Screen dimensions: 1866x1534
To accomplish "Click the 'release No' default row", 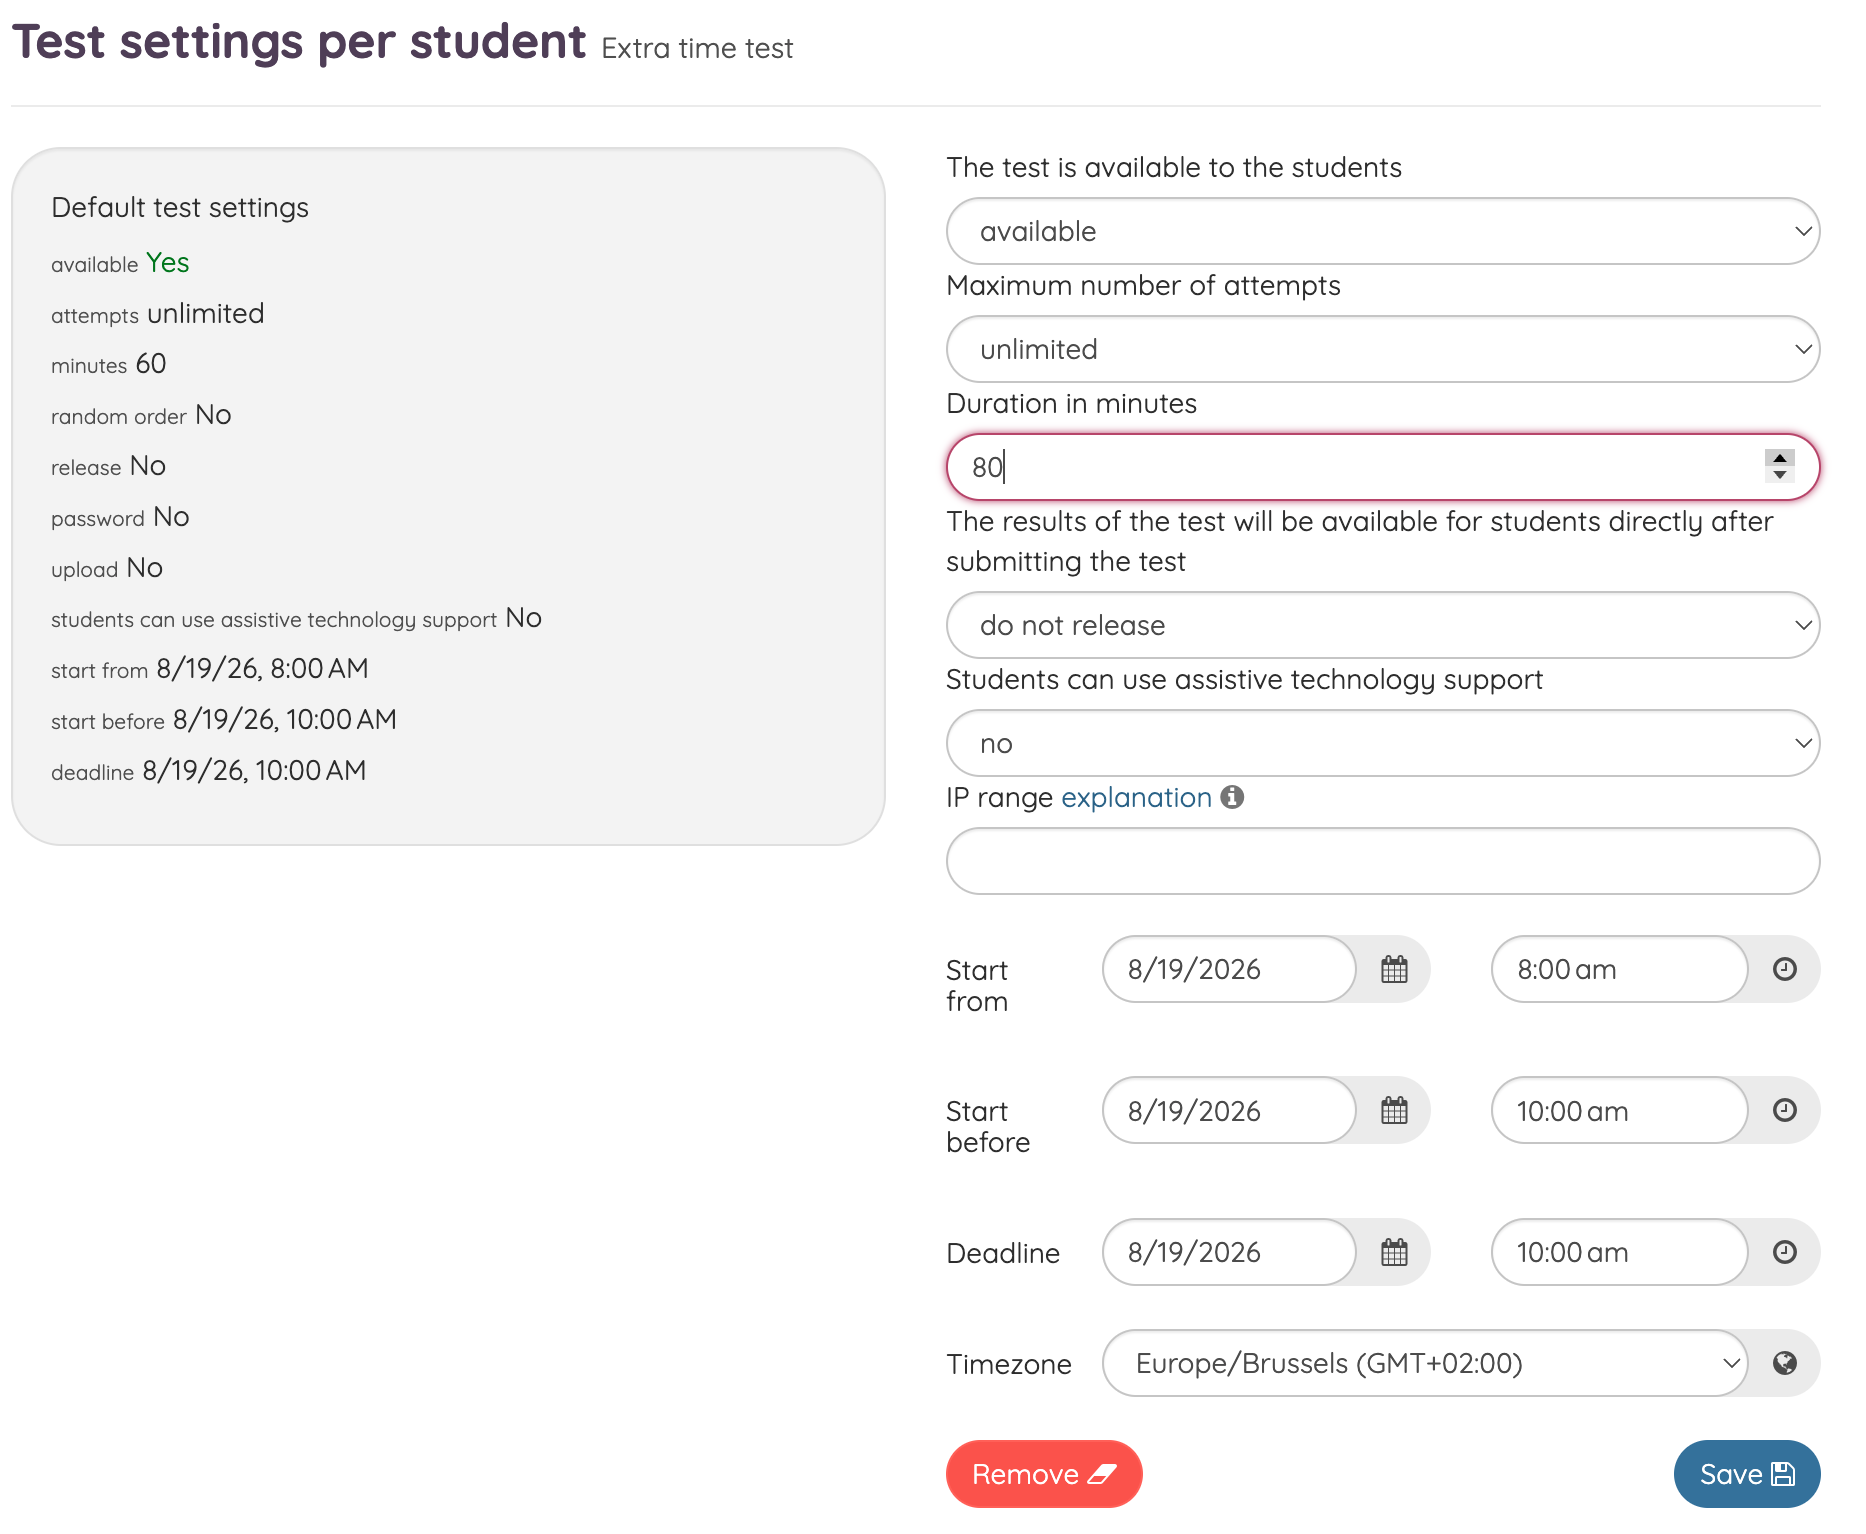I will (x=109, y=466).
